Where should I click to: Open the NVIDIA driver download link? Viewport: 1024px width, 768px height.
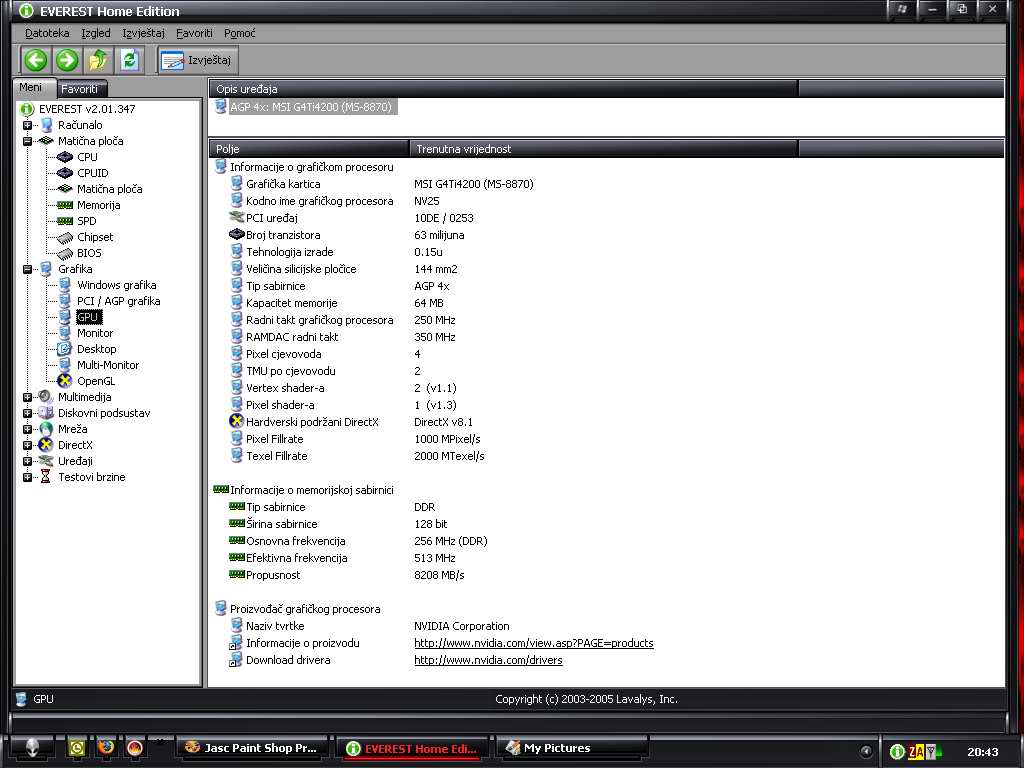[488, 660]
